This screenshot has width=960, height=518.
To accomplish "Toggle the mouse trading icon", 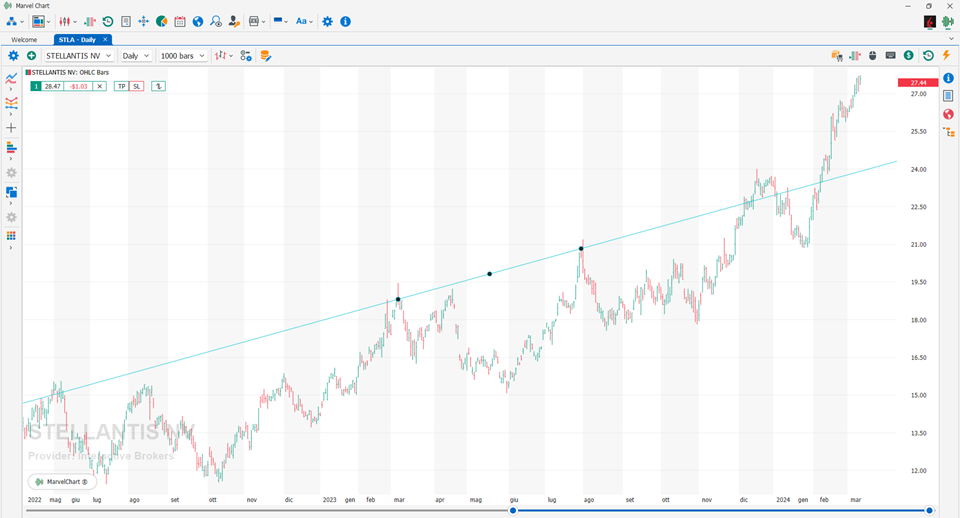I will (x=872, y=56).
